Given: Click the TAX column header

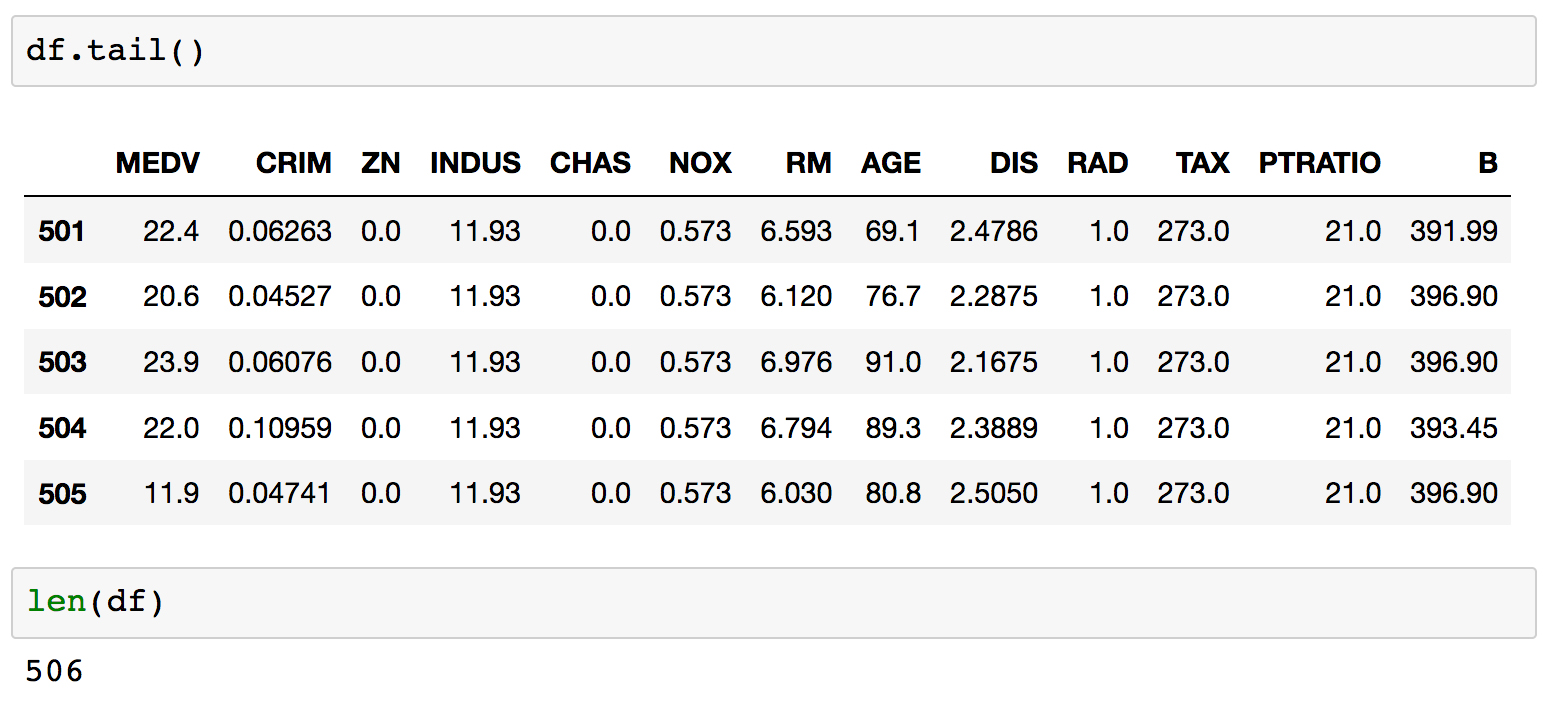Looking at the screenshot, I should pyautogui.click(x=1202, y=163).
